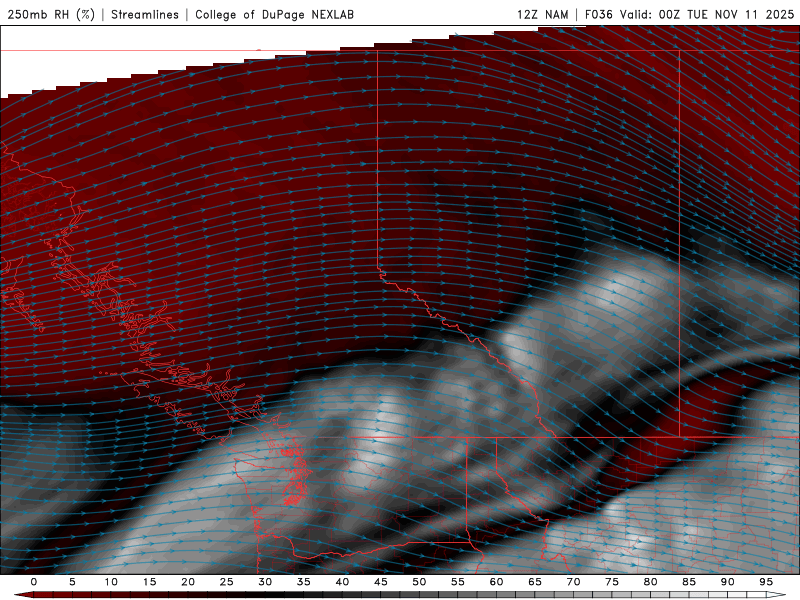
Task: Click the '65' colorbar scale label
Action: click(x=535, y=582)
